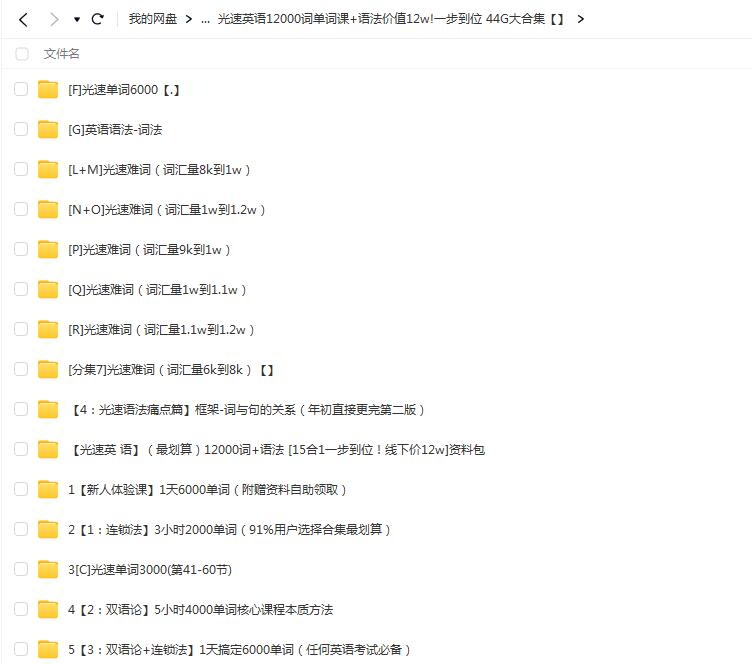Open 1【新人体验课】1天6000单词
Screen dimensions: 752x664
[x=207, y=489]
